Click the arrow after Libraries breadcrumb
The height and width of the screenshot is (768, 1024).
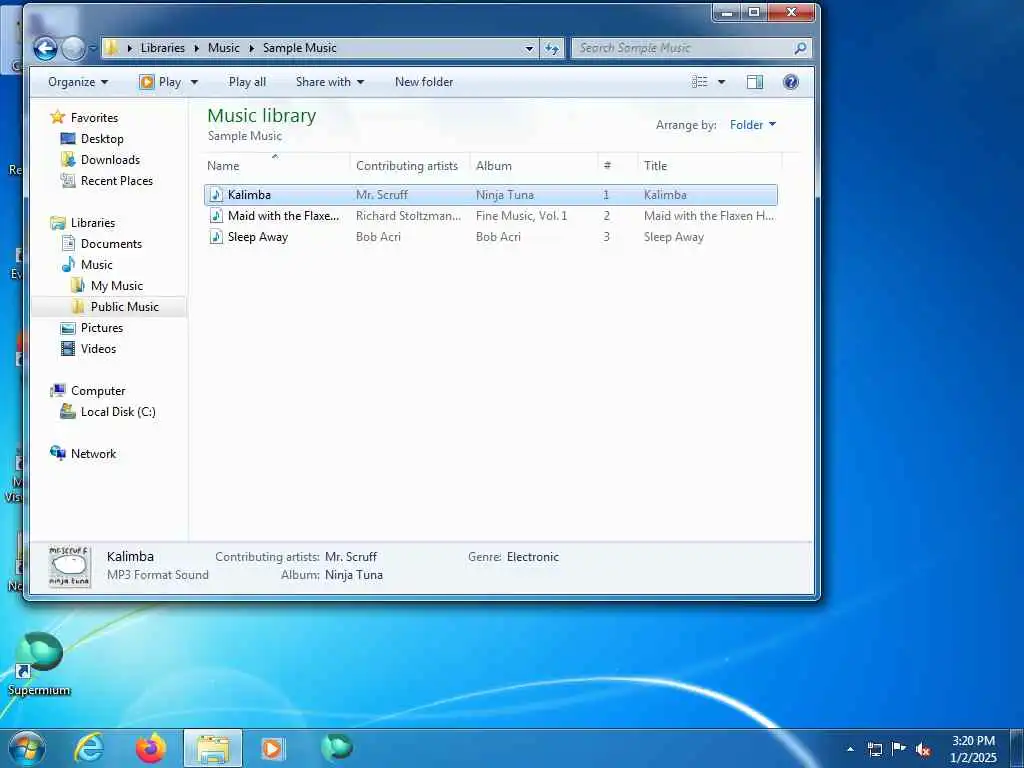(196, 48)
